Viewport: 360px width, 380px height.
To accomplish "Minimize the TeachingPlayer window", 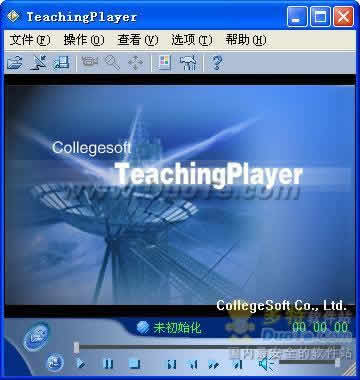I will [x=298, y=17].
